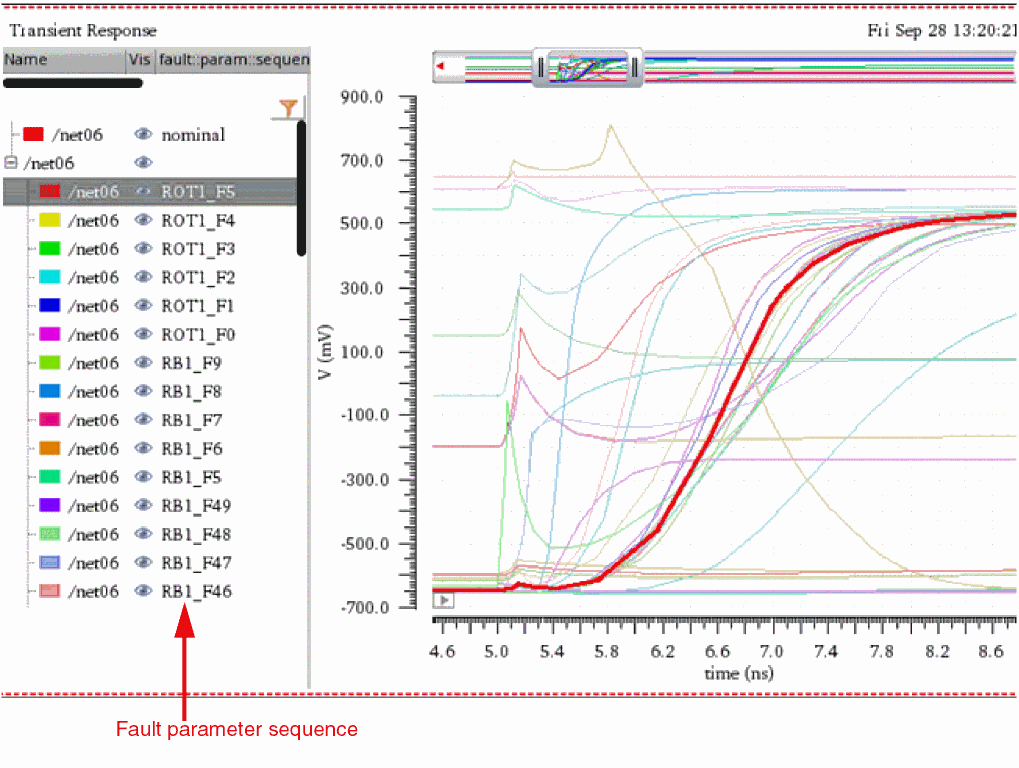Click the purple RB1_F49 color swatch
The width and height of the screenshot is (1019, 768).
50,506
